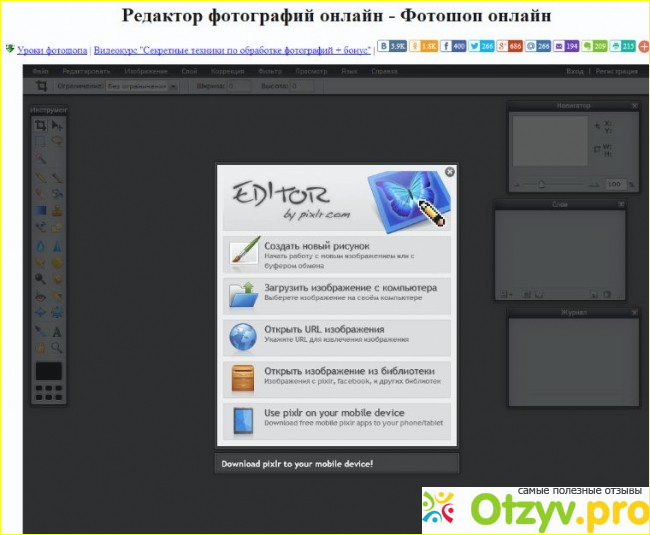Open the Коррекция menu
Image resolution: width=650 pixels, height=535 pixels.
(x=228, y=72)
